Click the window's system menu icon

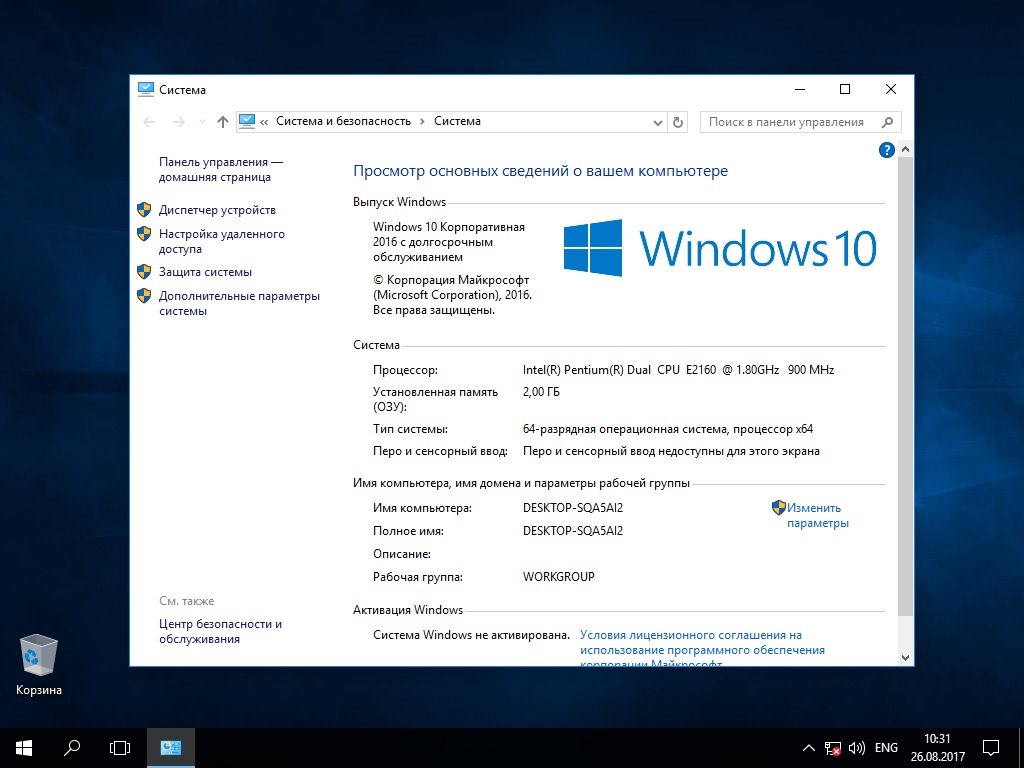146,89
